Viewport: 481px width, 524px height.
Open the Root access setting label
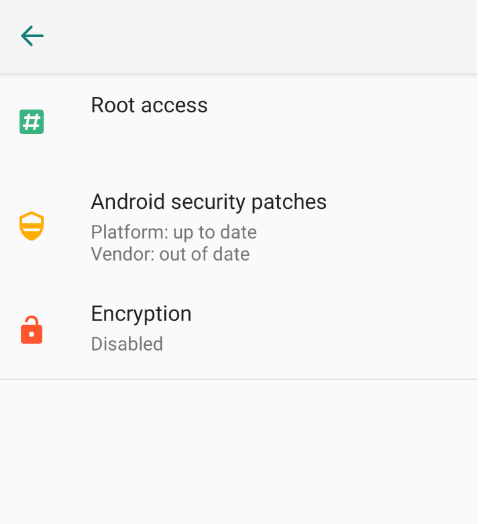coord(149,105)
